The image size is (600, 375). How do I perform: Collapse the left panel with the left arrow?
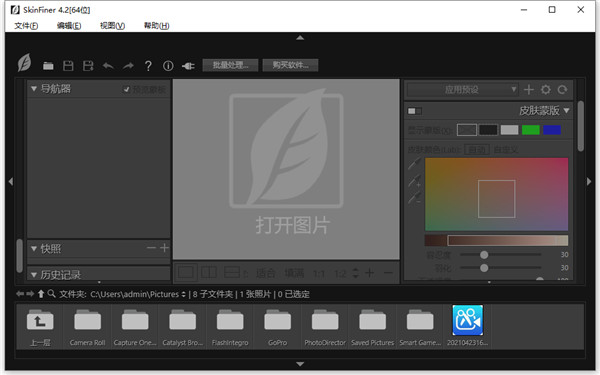pos(11,181)
